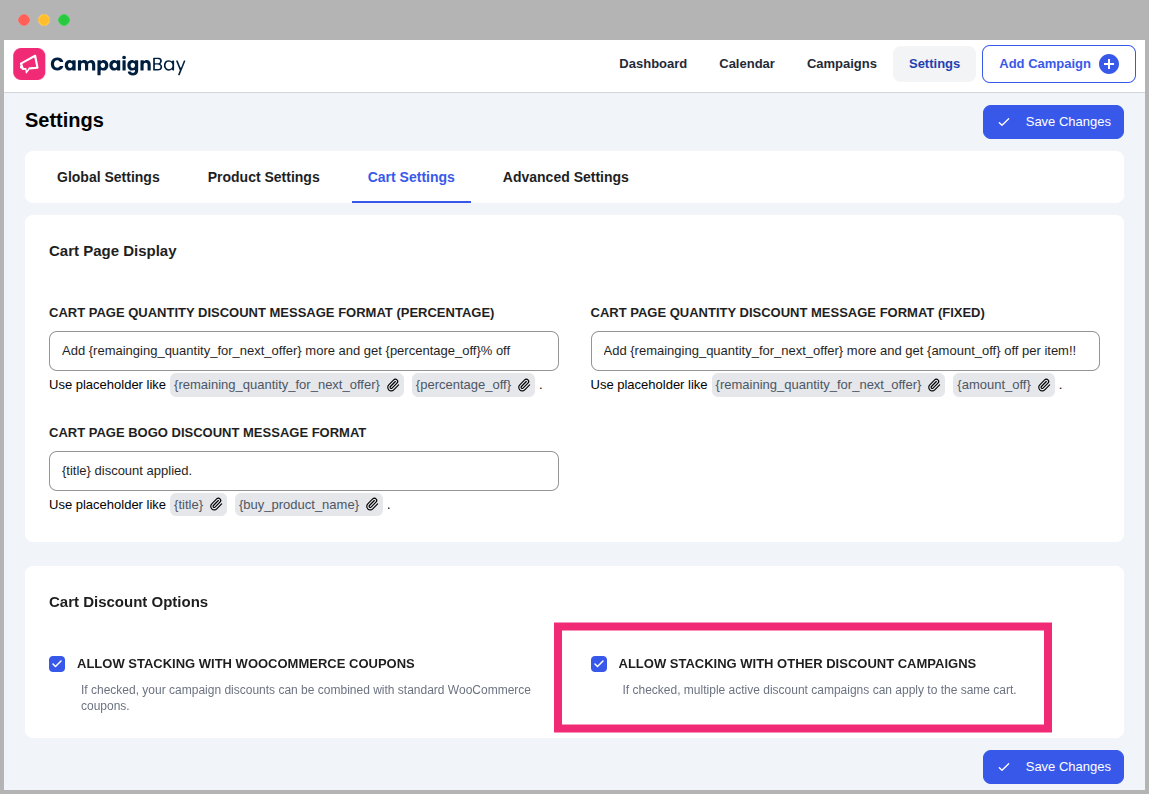This screenshot has height=794, width=1149.
Task: Click the plus icon in Add Campaign
Action: click(x=1109, y=64)
